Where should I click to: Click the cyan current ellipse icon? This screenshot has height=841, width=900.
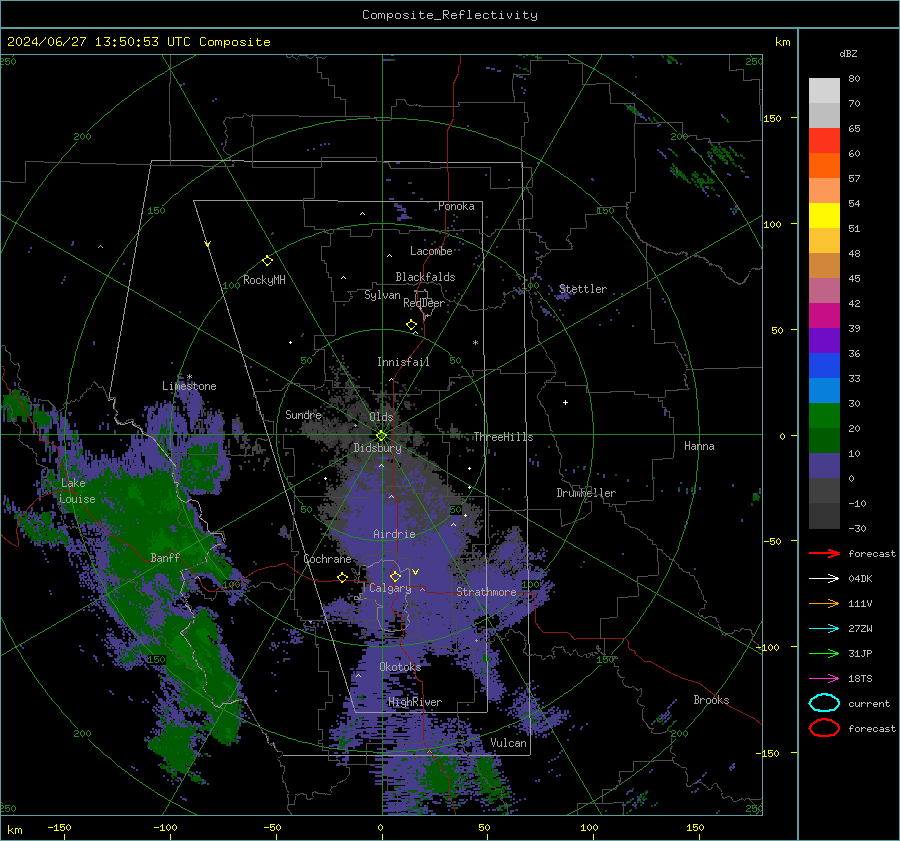coord(824,703)
